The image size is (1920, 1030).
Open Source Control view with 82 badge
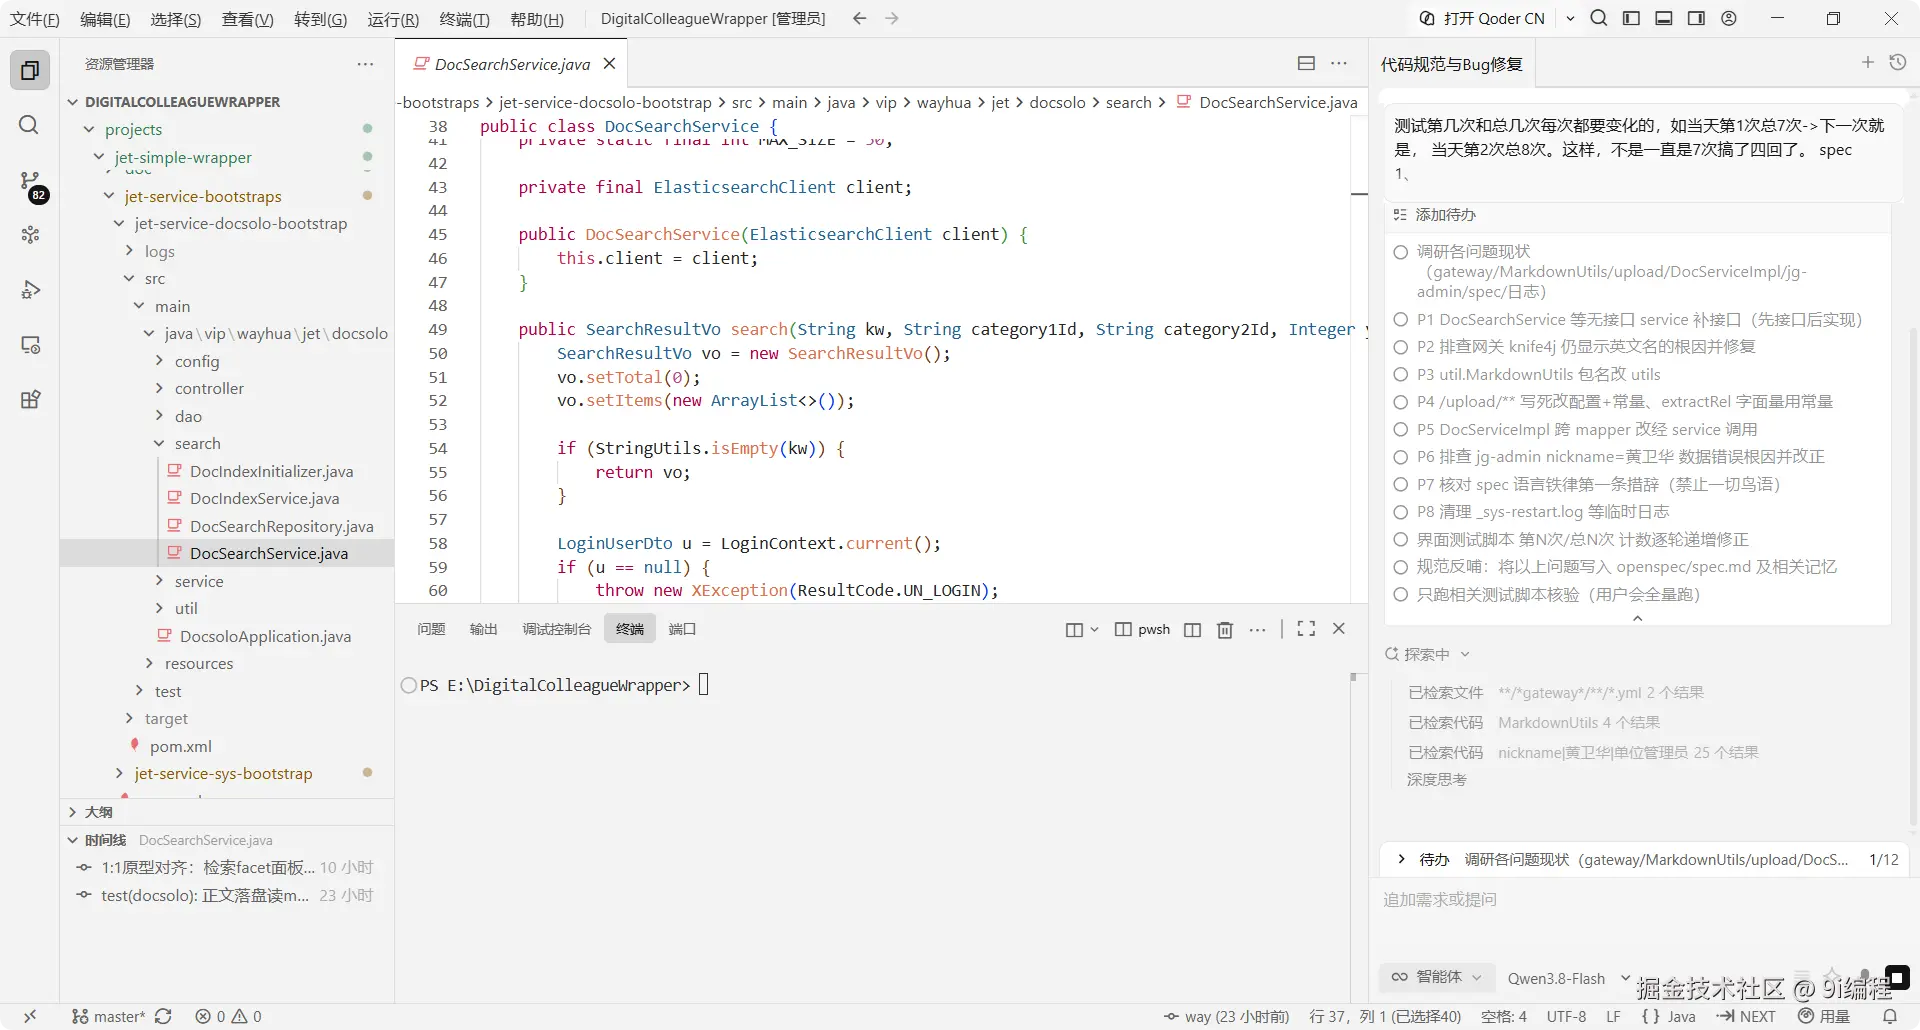[32, 183]
